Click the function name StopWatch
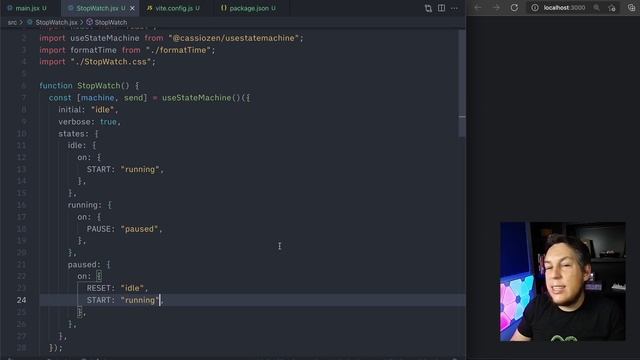The height and width of the screenshot is (360, 640). 99,86
